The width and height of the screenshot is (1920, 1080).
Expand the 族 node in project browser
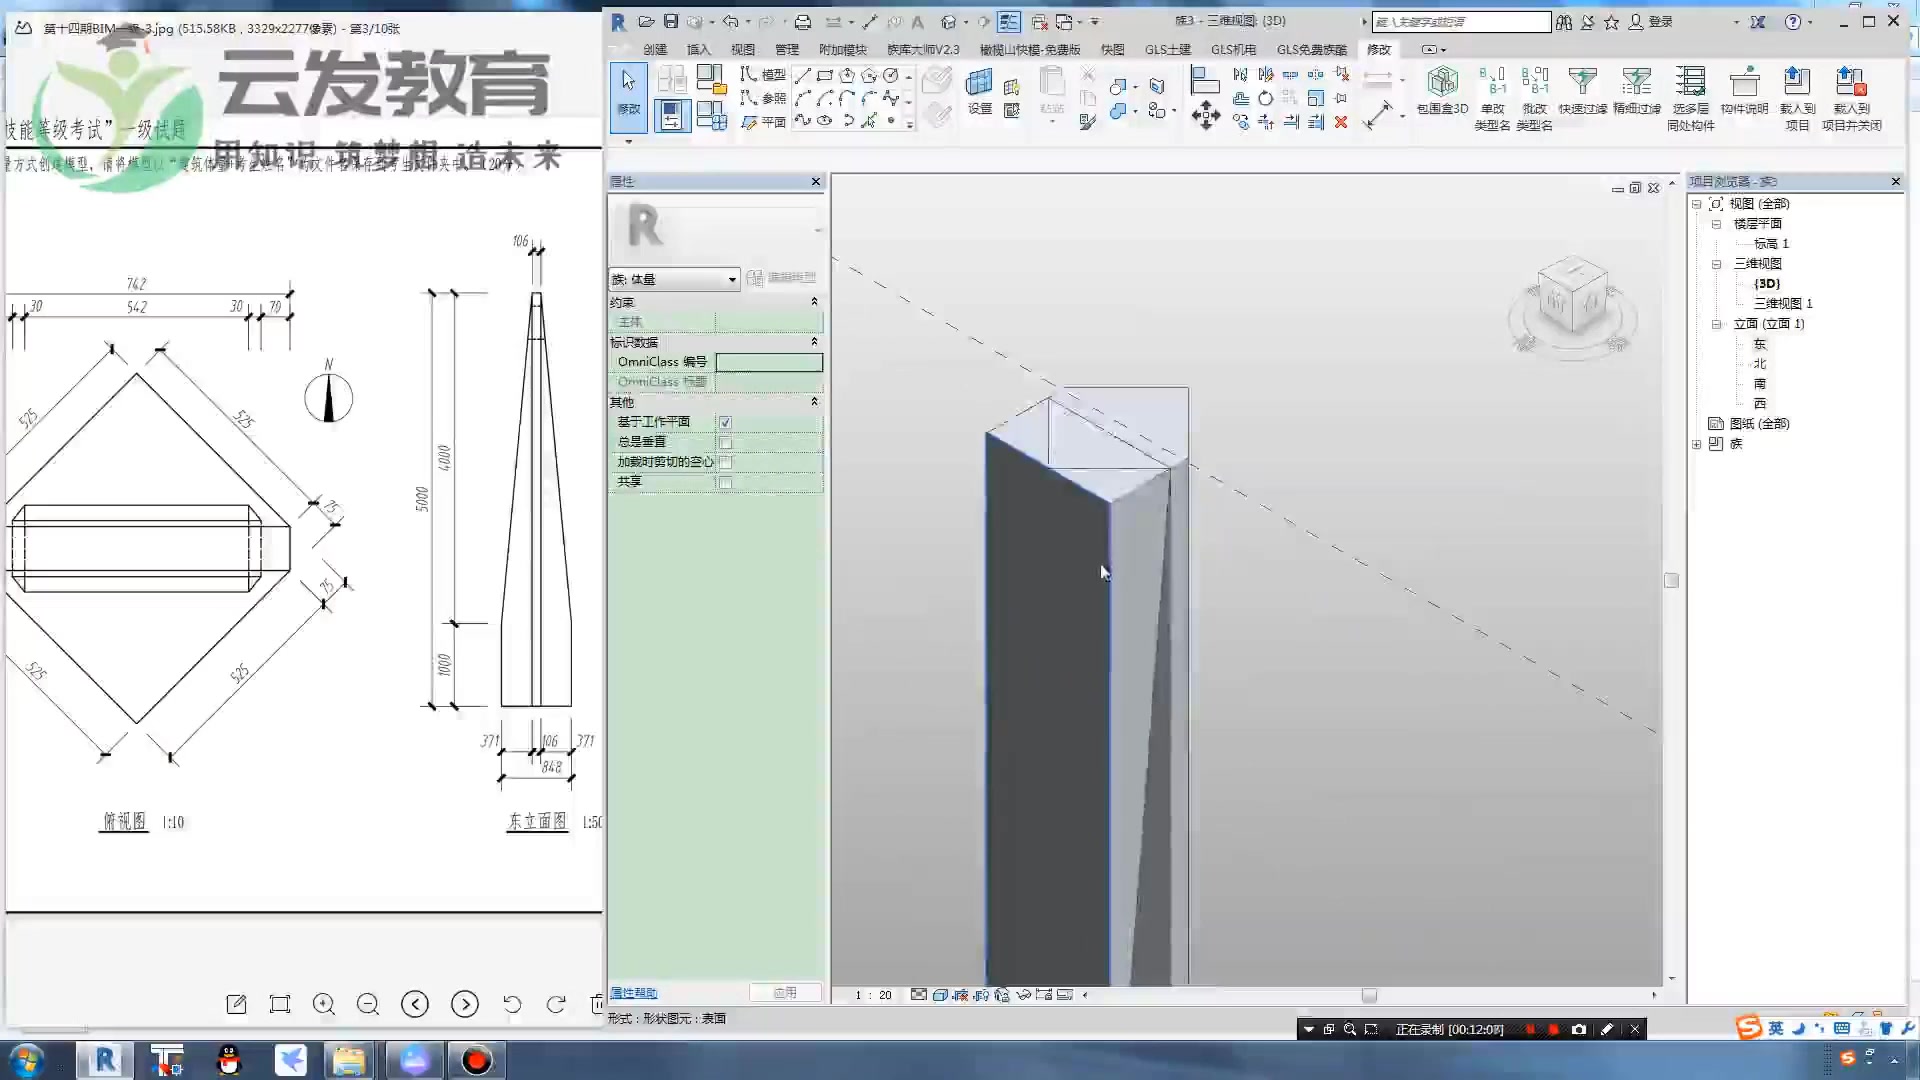1697,444
